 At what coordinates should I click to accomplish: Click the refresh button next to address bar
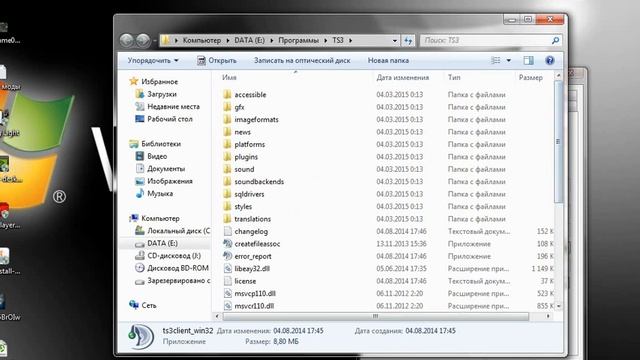tap(408, 40)
